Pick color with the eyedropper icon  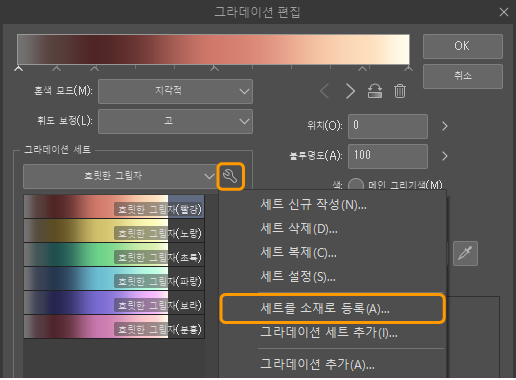465,253
